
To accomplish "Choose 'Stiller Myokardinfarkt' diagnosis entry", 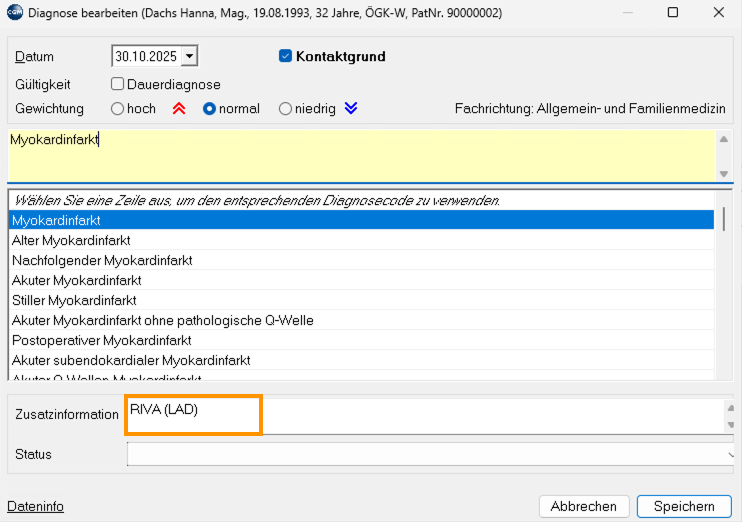I will pyautogui.click(x=74, y=300).
